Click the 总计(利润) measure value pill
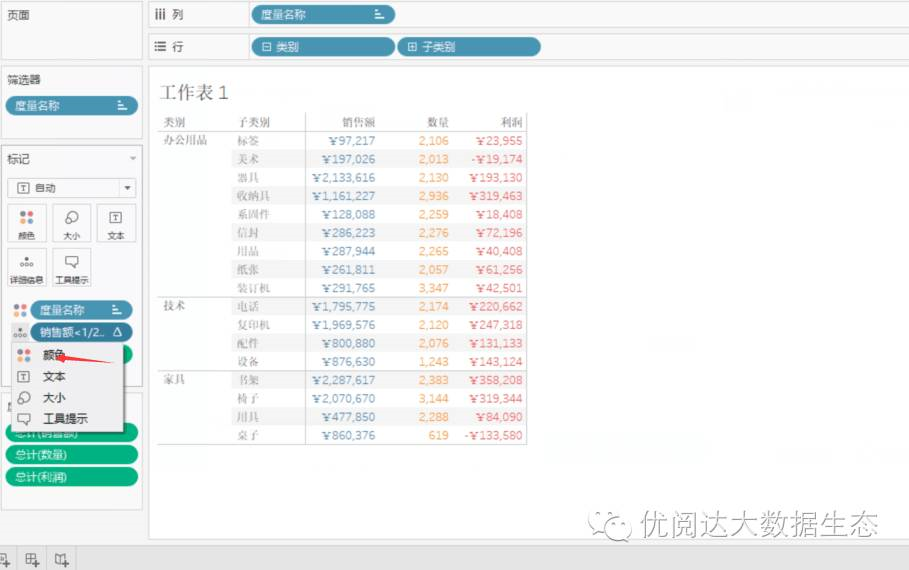This screenshot has height=570, width=909. pos(71,477)
